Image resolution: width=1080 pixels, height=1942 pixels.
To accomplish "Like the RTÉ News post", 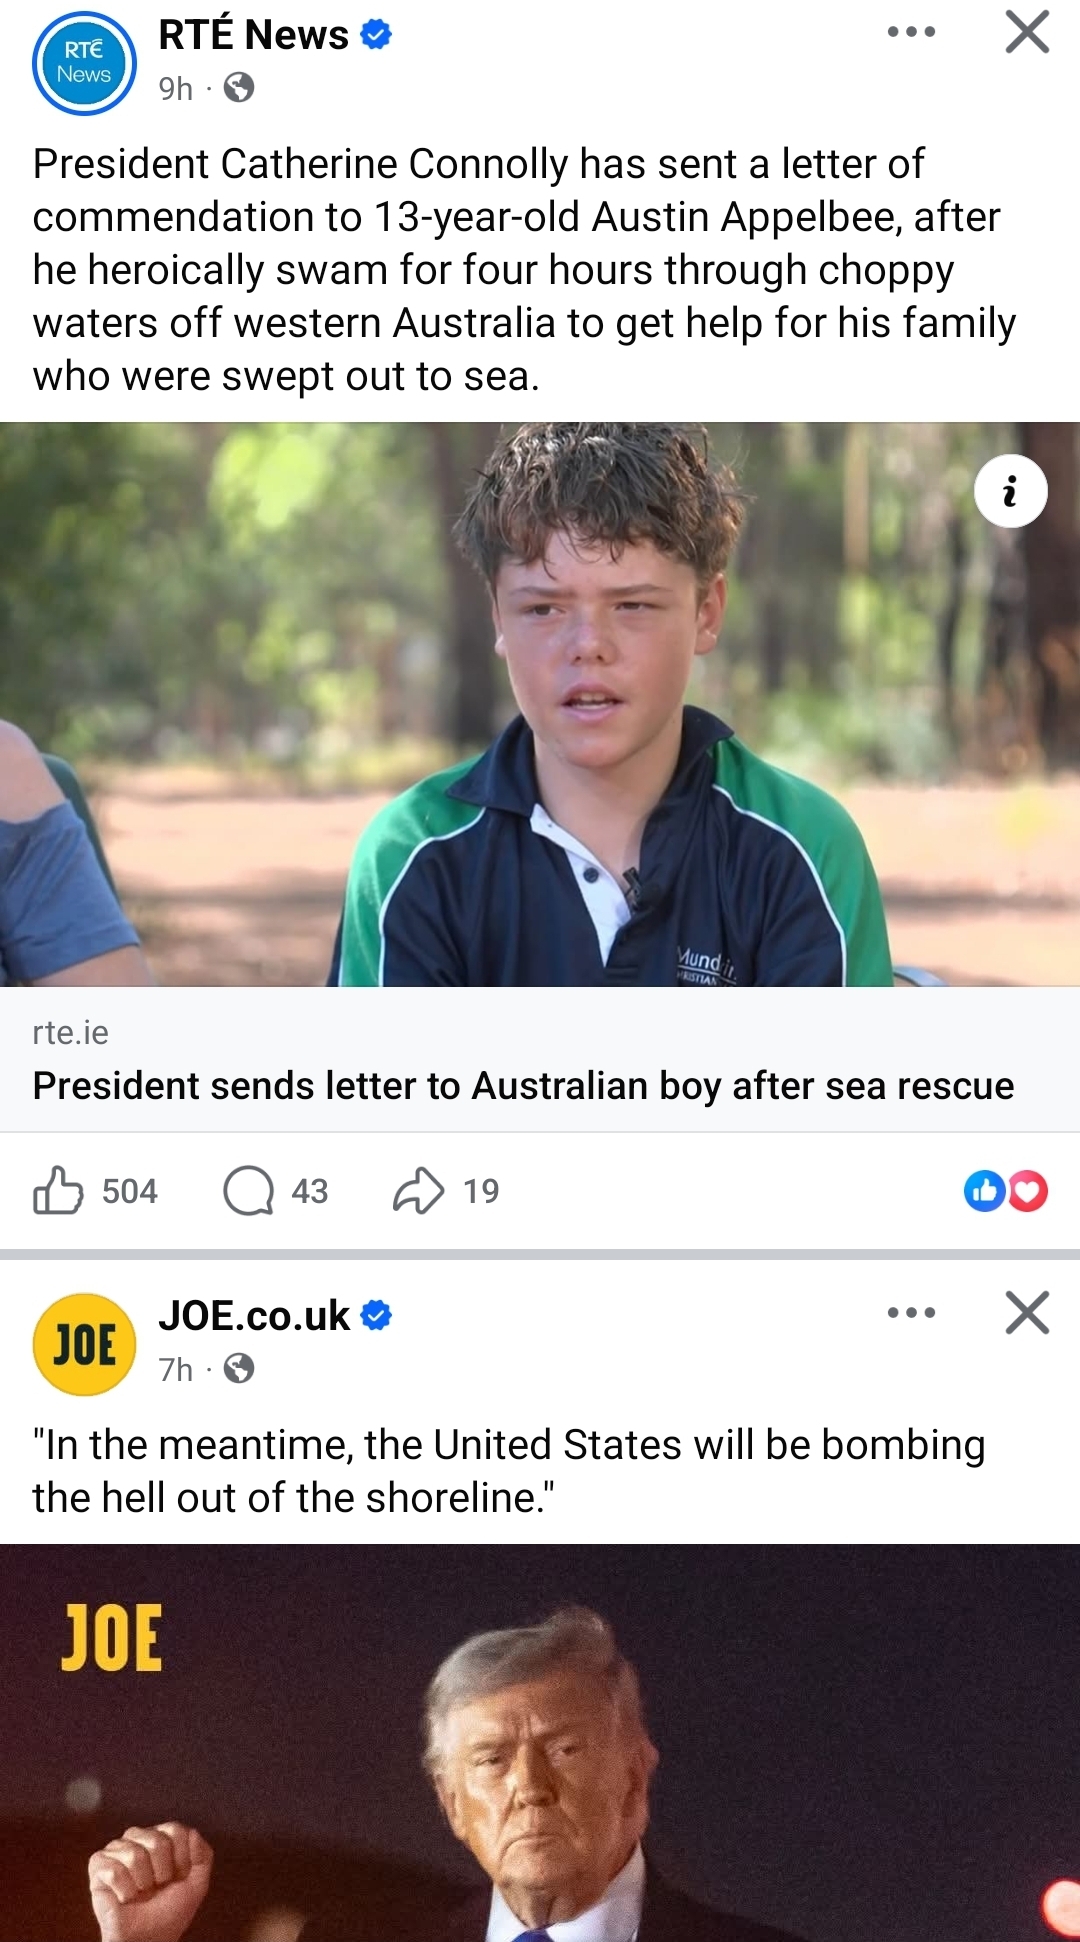I will pos(95,1191).
